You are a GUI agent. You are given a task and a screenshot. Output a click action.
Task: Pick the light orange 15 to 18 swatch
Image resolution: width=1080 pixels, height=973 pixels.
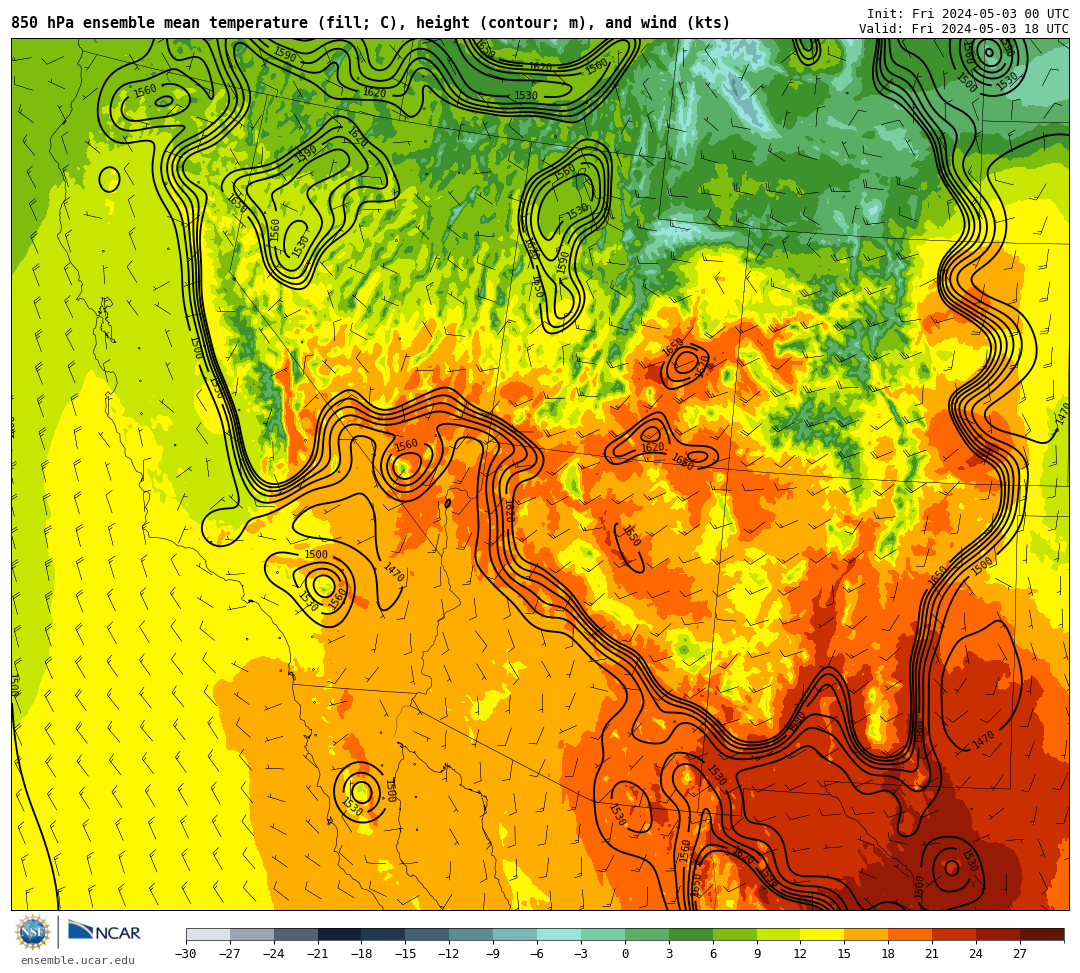pyautogui.click(x=866, y=934)
